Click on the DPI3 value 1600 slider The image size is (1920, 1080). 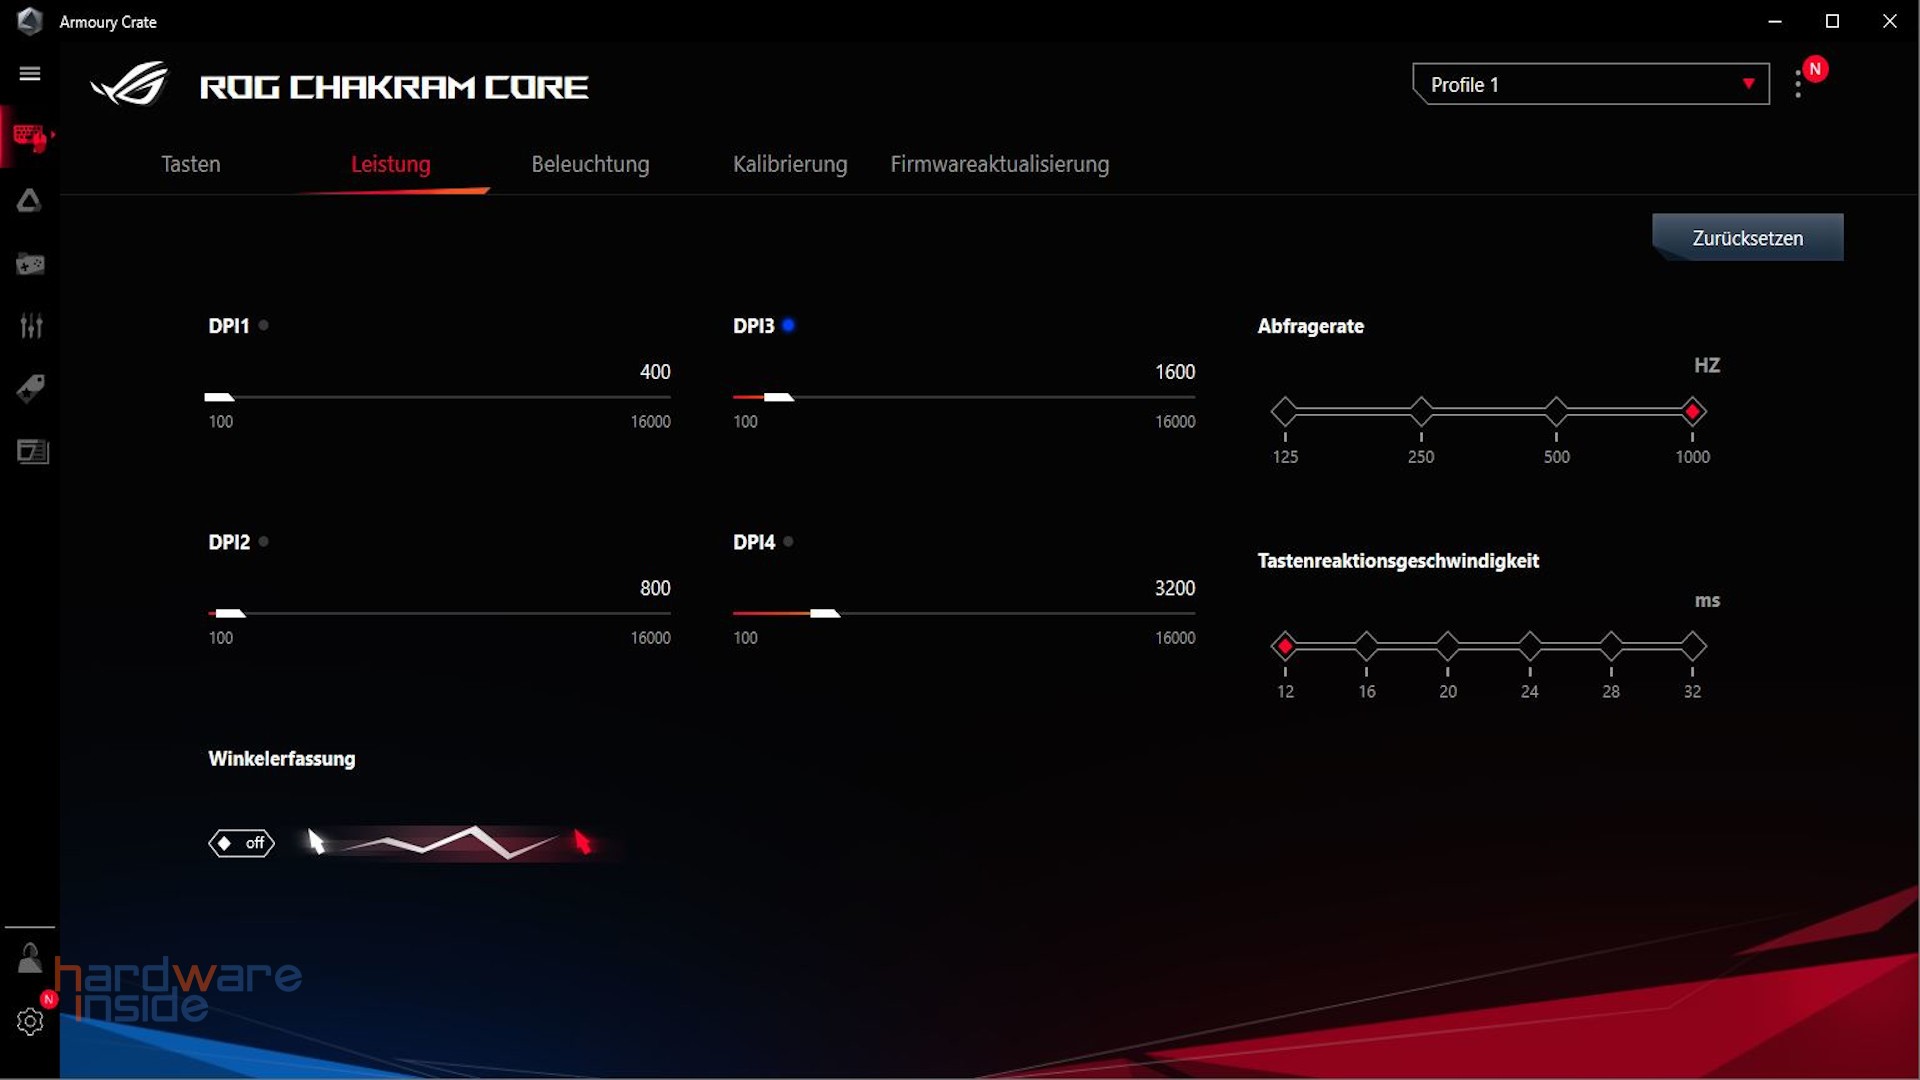[778, 398]
